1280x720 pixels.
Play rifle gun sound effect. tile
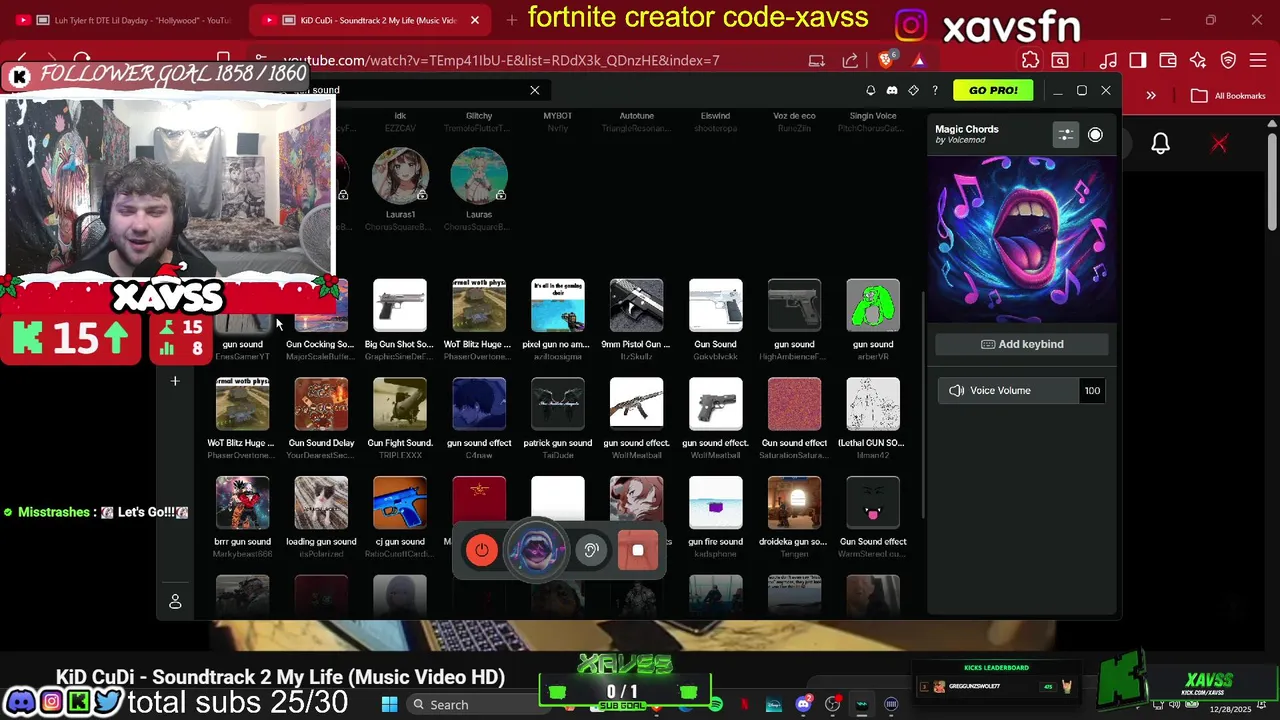point(637,404)
